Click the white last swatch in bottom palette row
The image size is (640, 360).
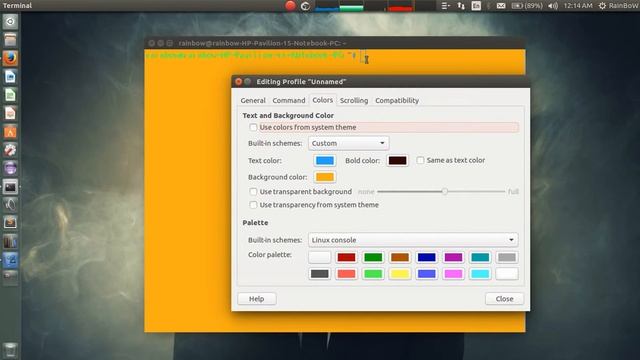pos(507,273)
